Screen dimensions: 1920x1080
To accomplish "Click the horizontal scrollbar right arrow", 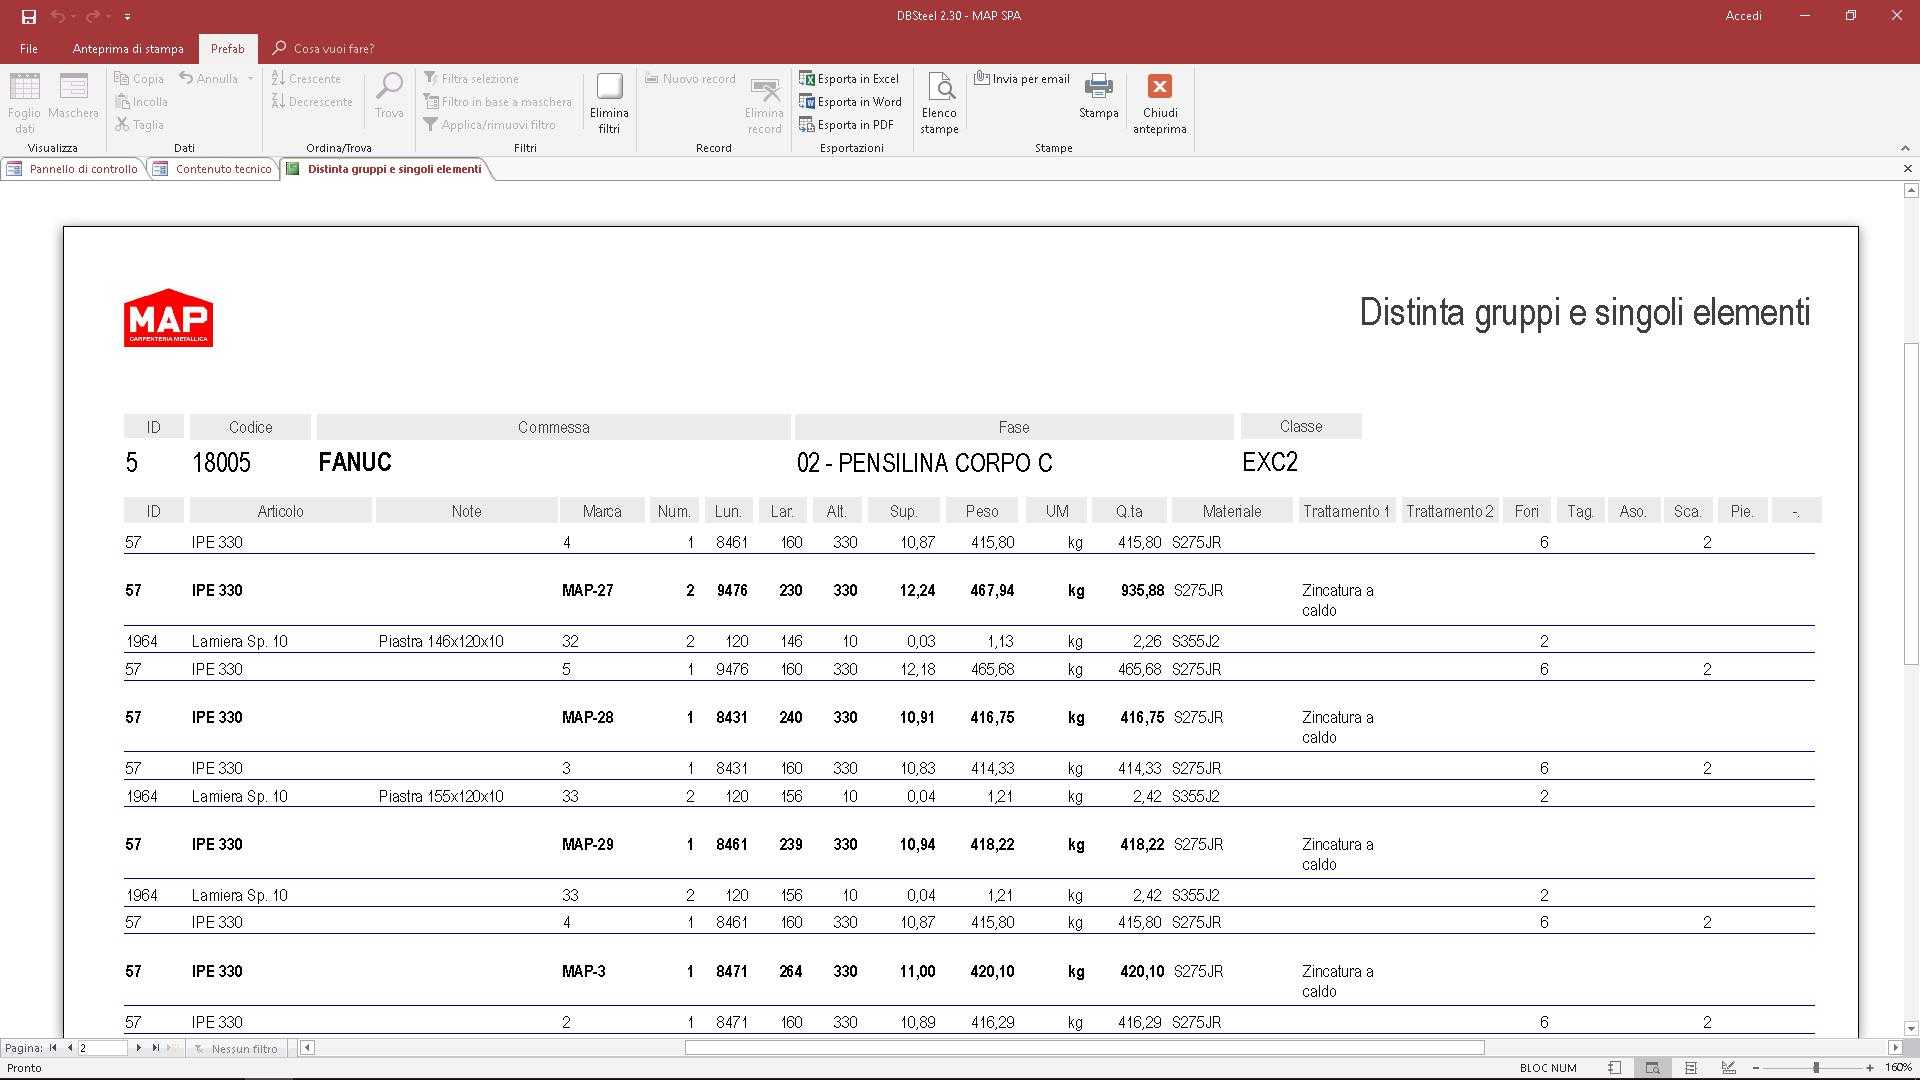I will click(x=1895, y=1048).
